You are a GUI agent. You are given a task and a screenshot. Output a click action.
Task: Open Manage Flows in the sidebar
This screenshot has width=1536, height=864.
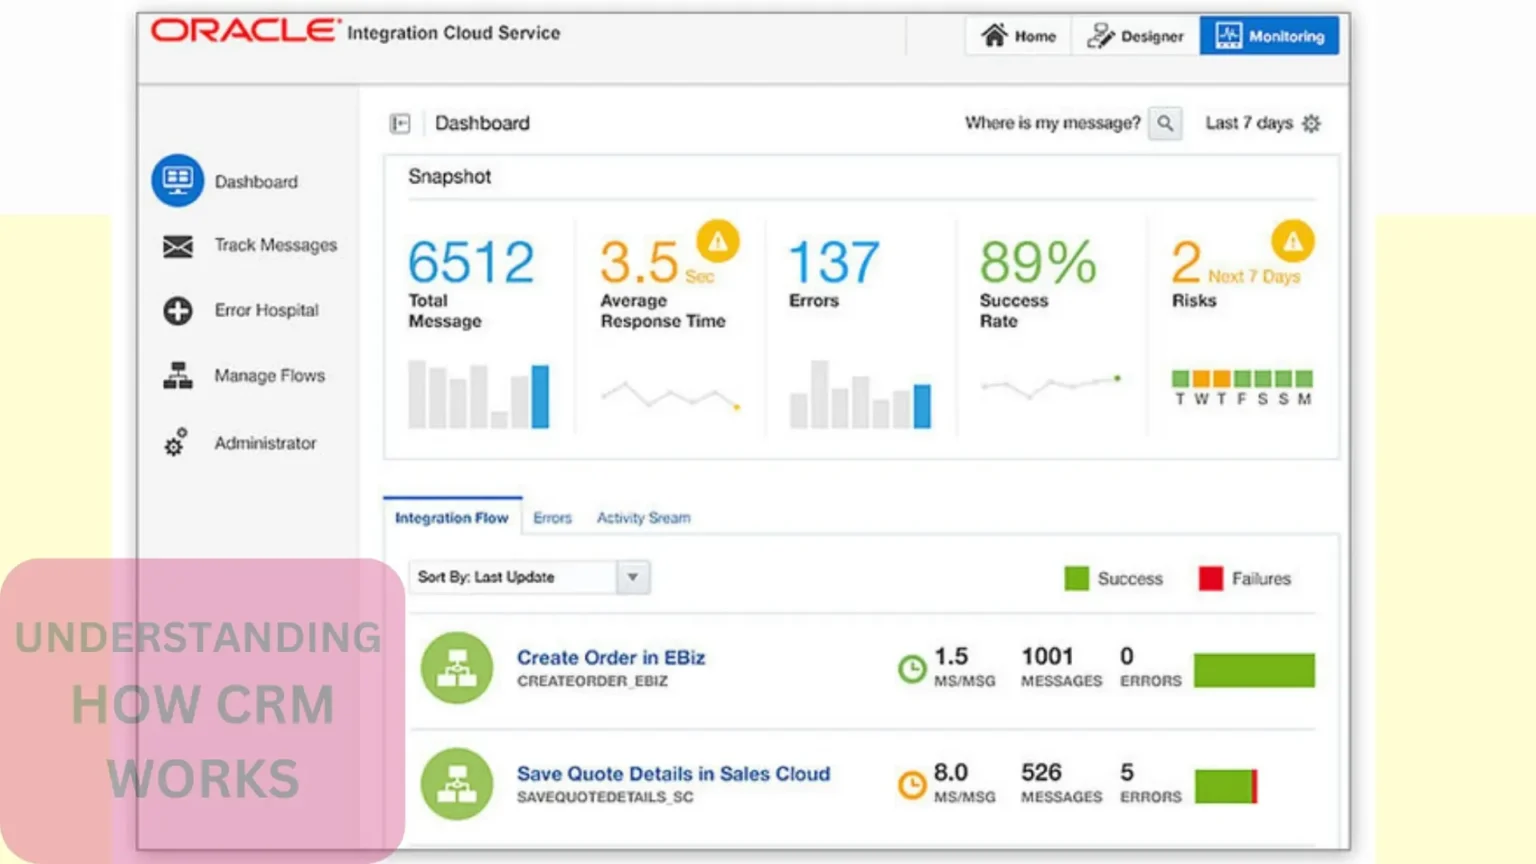[x=269, y=376]
